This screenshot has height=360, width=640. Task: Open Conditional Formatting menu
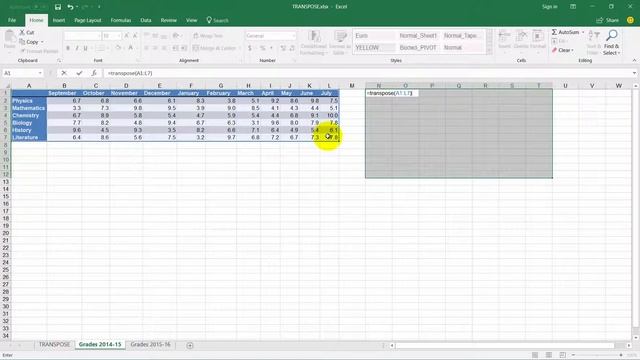tap(313, 42)
